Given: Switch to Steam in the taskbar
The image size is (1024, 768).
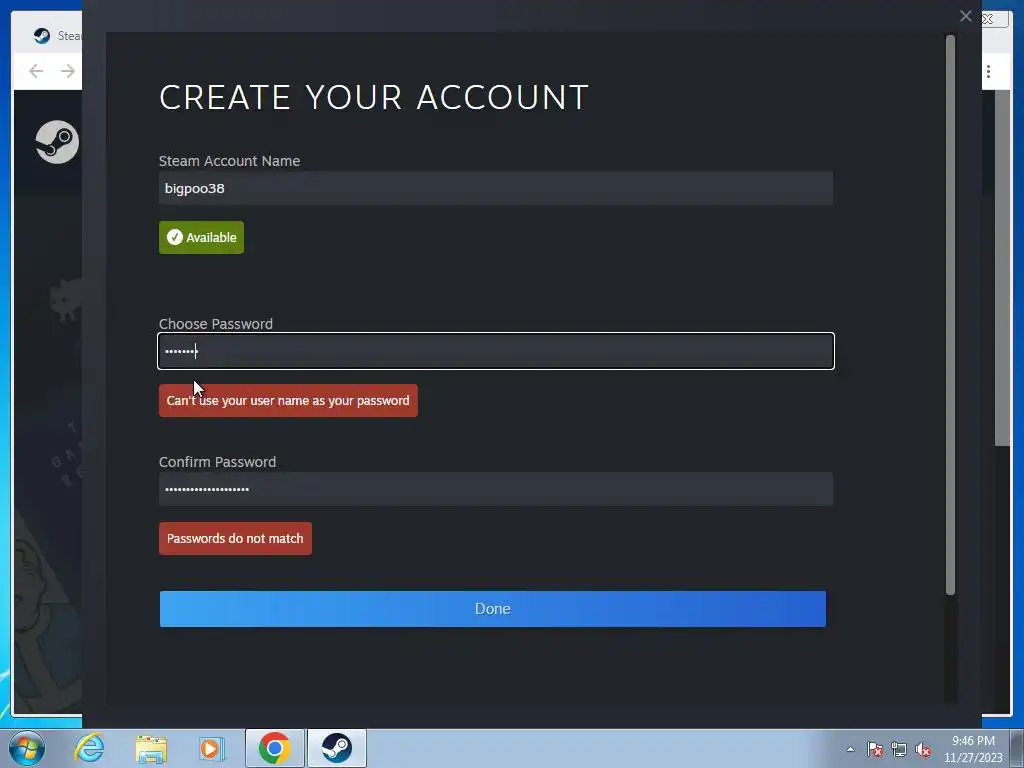Looking at the screenshot, I should (x=336, y=748).
